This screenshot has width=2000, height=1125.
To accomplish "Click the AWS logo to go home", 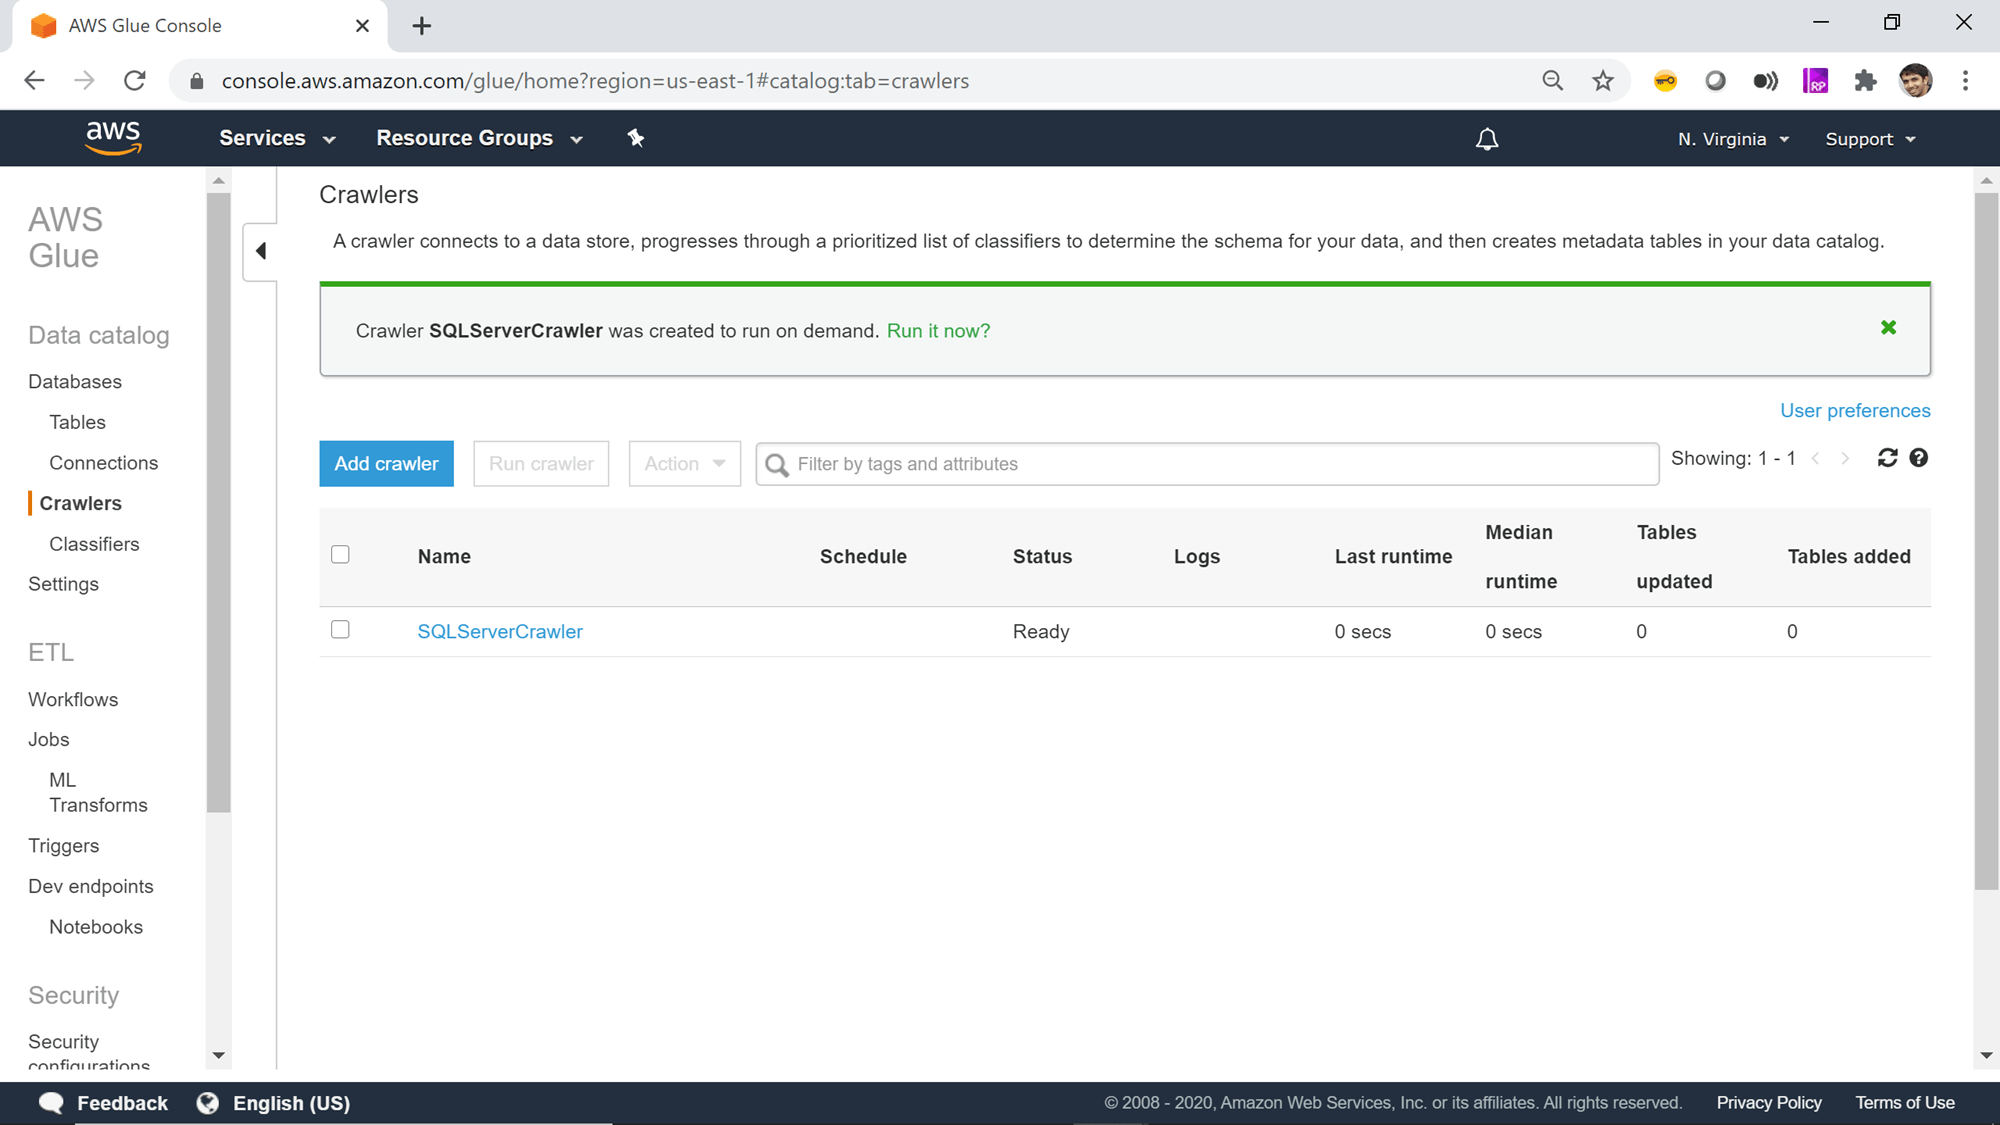I will pyautogui.click(x=113, y=137).
